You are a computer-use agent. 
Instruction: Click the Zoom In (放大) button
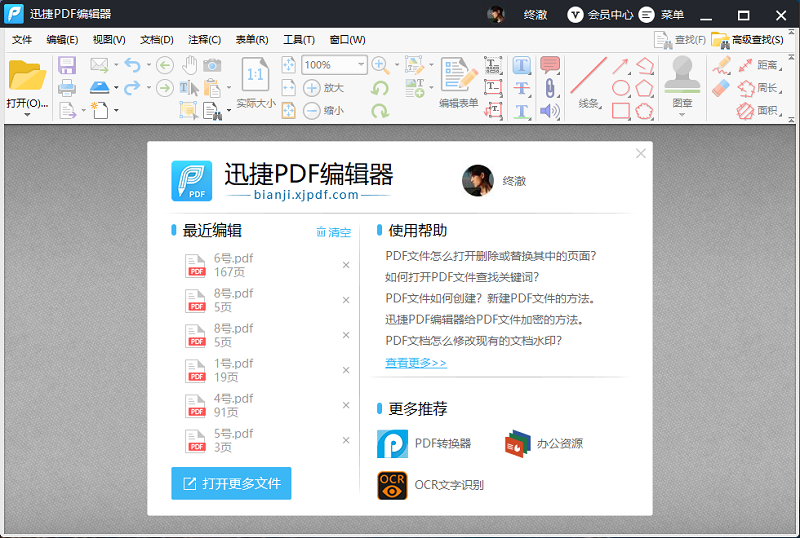tap(323, 88)
